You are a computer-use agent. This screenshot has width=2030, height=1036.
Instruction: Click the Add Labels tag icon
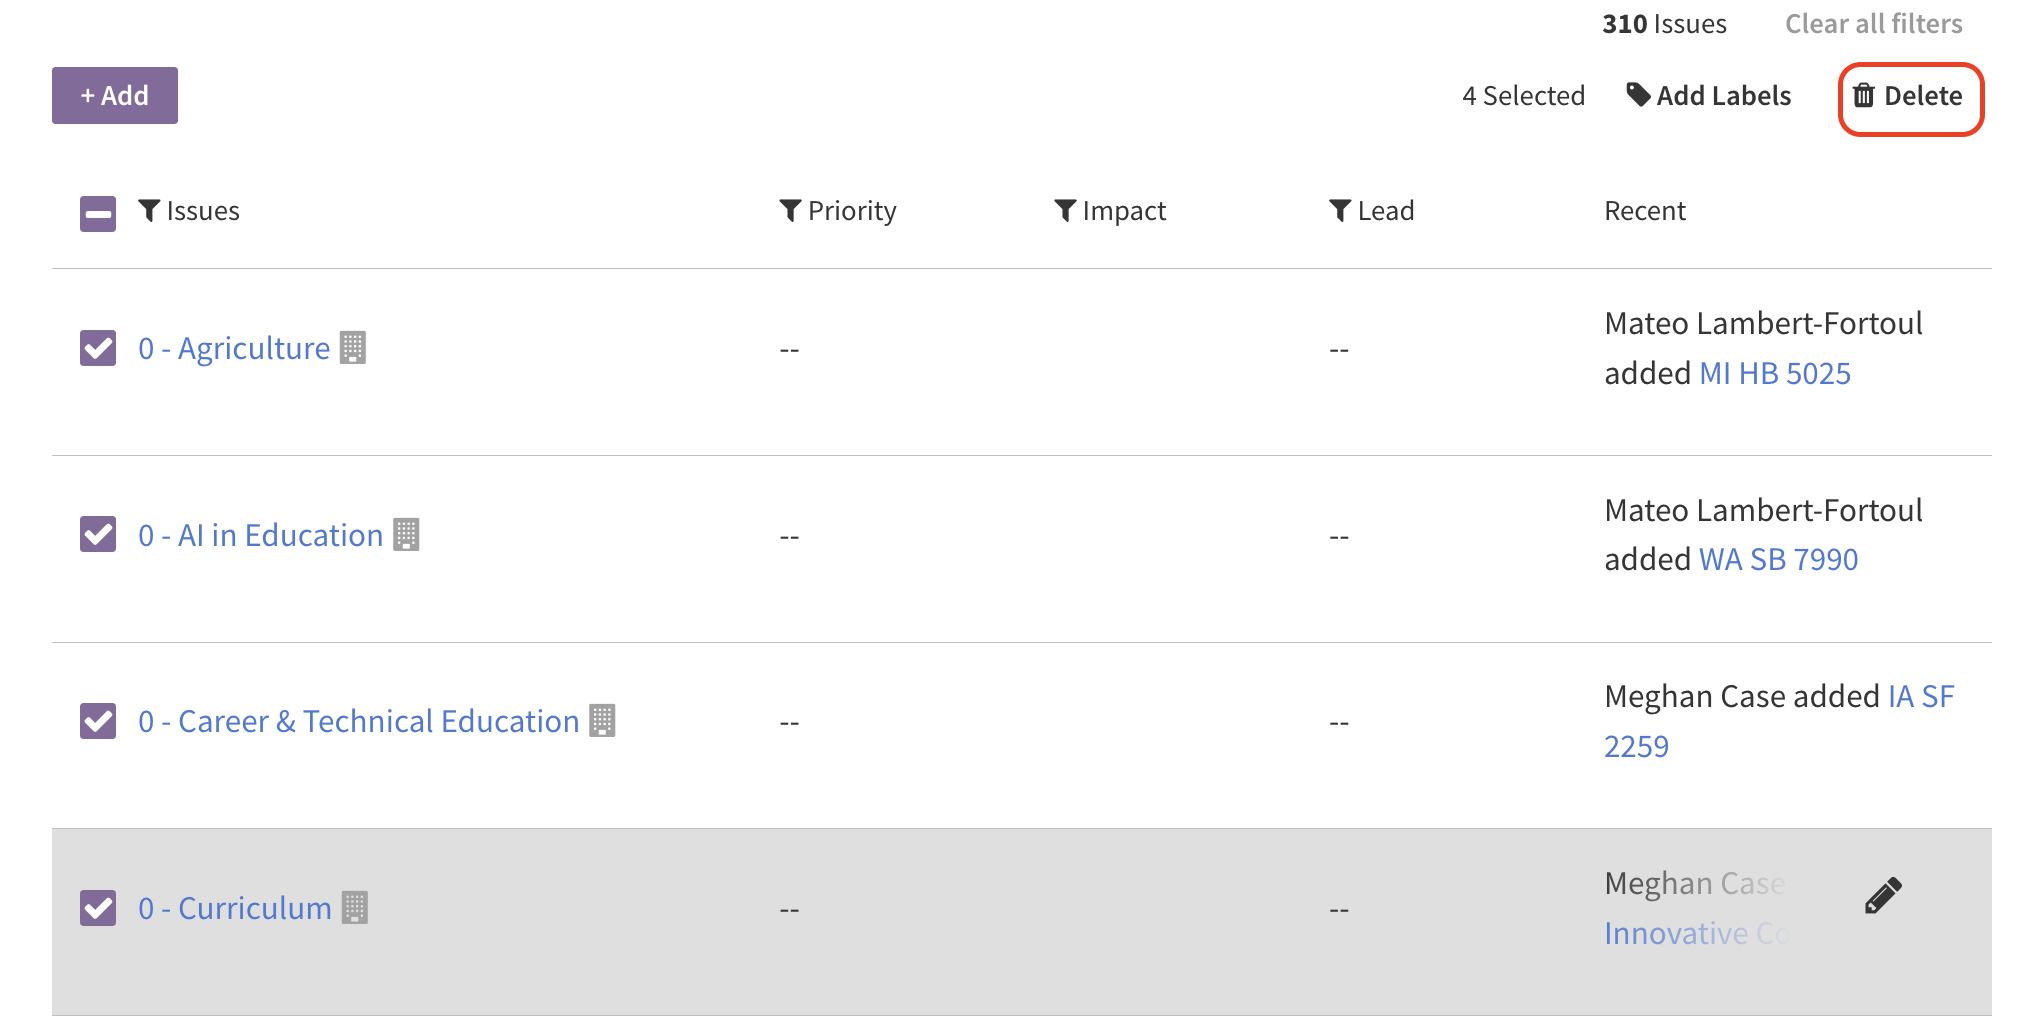[x=1638, y=95]
